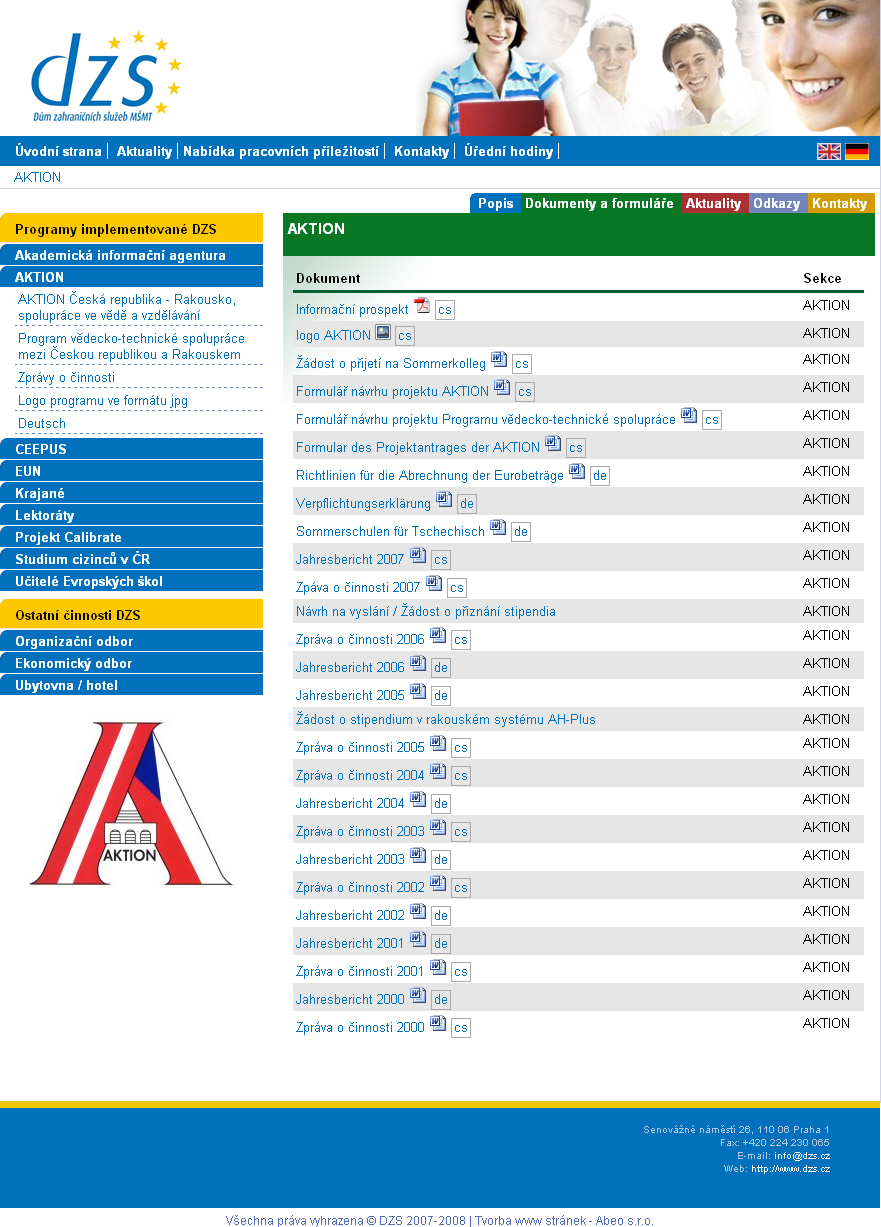Open Studium cizinců v ČR in the sidebar
Viewport: 881px width, 1227px height.
82,559
